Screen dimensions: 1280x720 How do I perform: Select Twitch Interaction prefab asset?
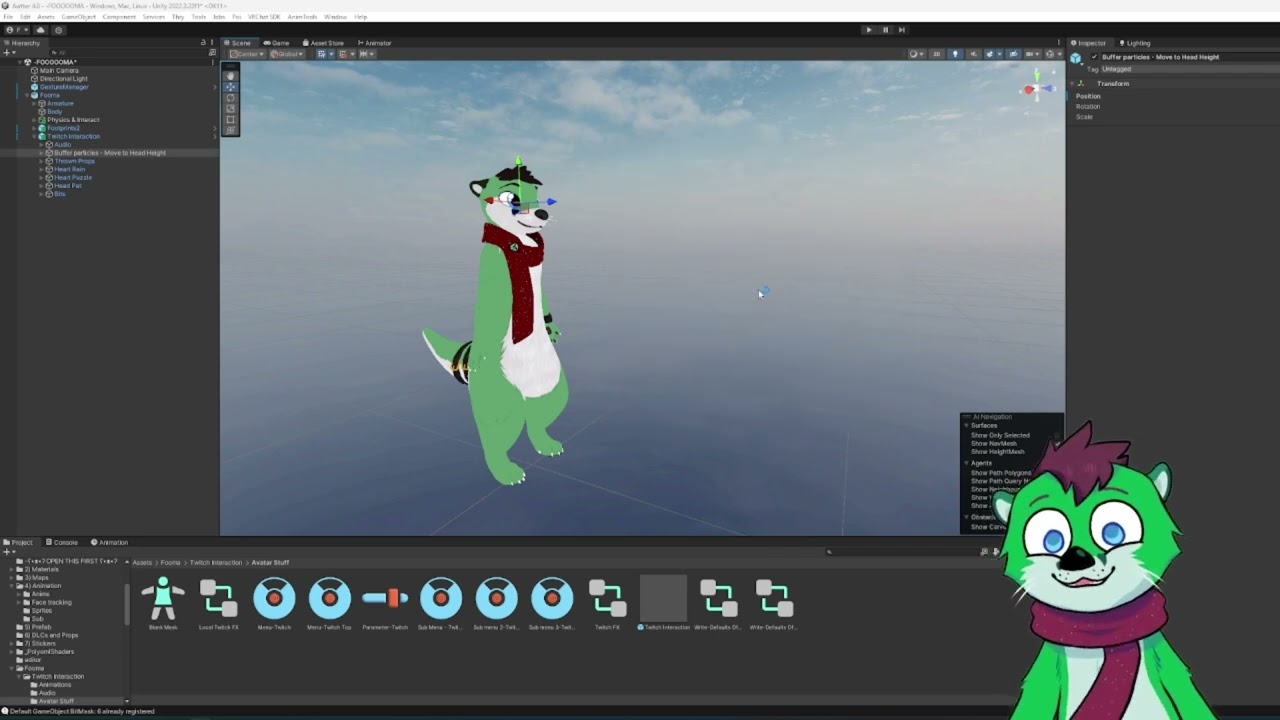point(663,604)
